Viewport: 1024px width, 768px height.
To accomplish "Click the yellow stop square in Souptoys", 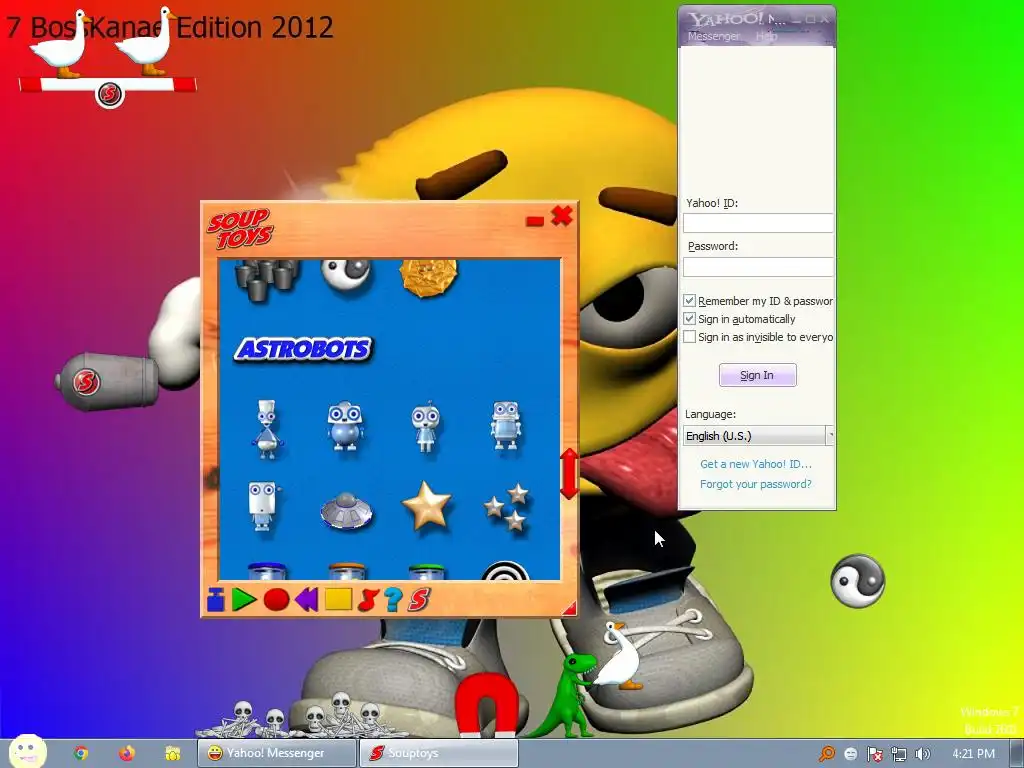I will [x=338, y=599].
